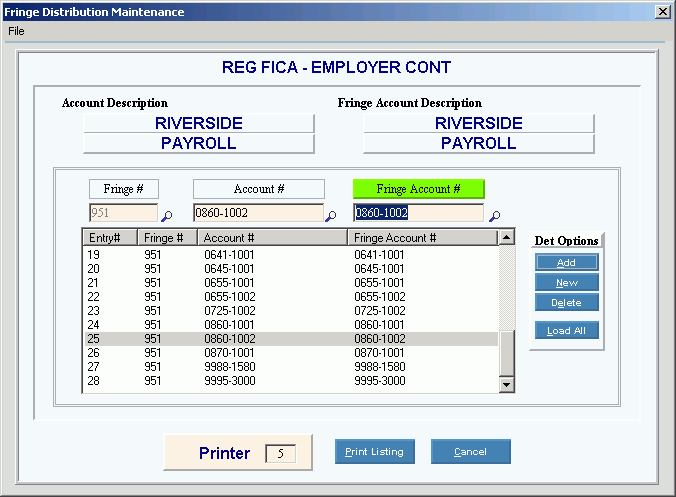Click the Fringe # column header in list
Screen dimensions: 676x497
click(167, 238)
